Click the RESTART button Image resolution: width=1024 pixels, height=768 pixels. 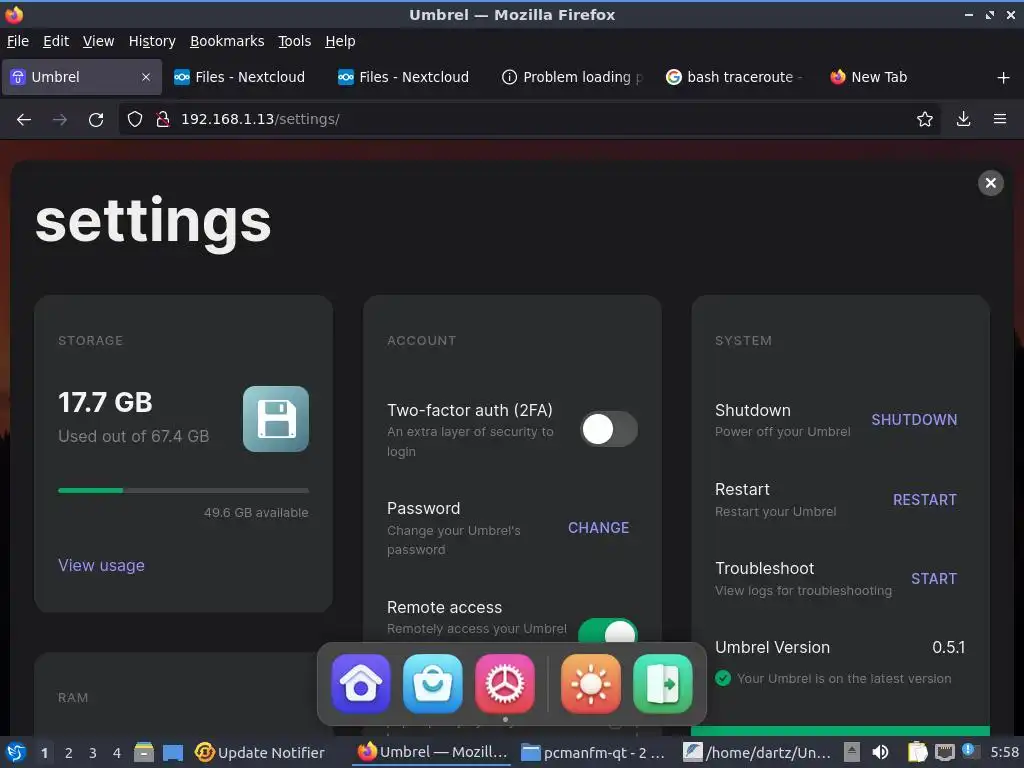tap(924, 500)
